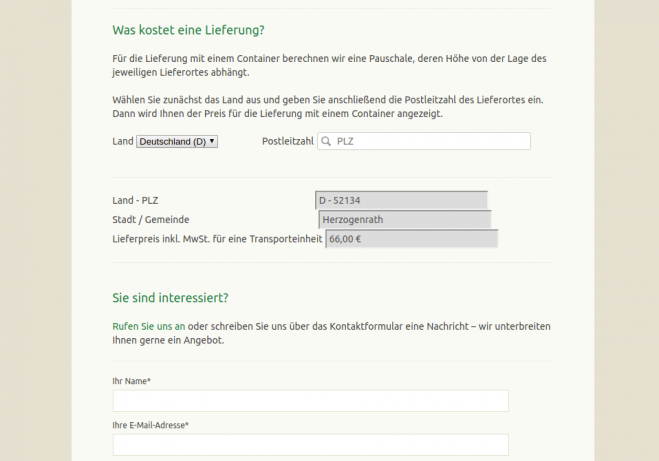
Task: Click the 'Ihre E-Mail-Adresse*' form label
Action: [x=151, y=425]
